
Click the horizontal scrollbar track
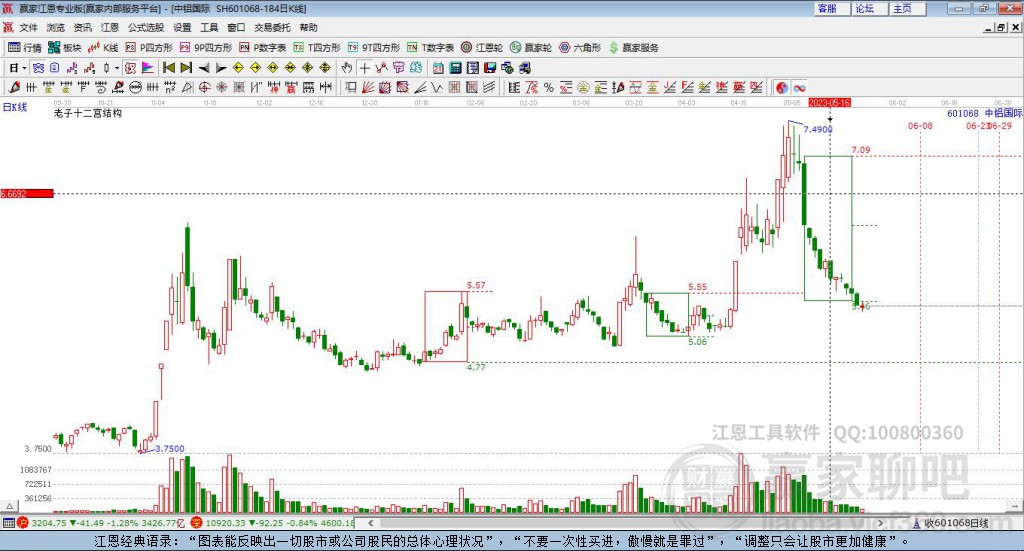click(626, 523)
